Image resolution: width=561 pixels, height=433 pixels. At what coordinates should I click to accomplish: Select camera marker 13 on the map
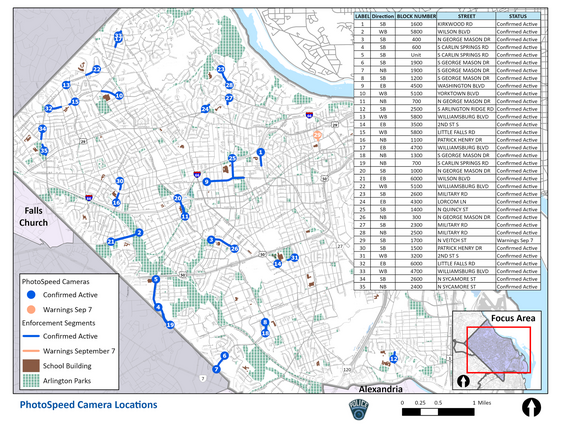point(66,85)
